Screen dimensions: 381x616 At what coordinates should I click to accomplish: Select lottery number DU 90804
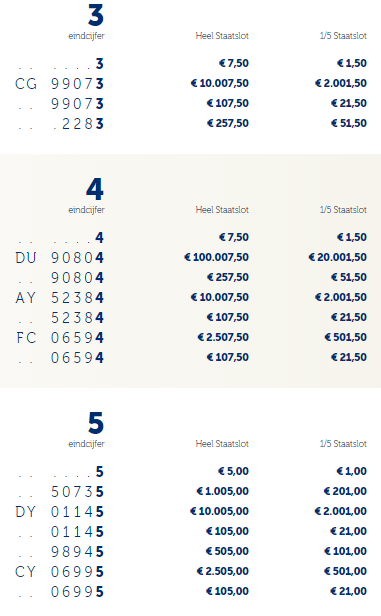[59, 258]
